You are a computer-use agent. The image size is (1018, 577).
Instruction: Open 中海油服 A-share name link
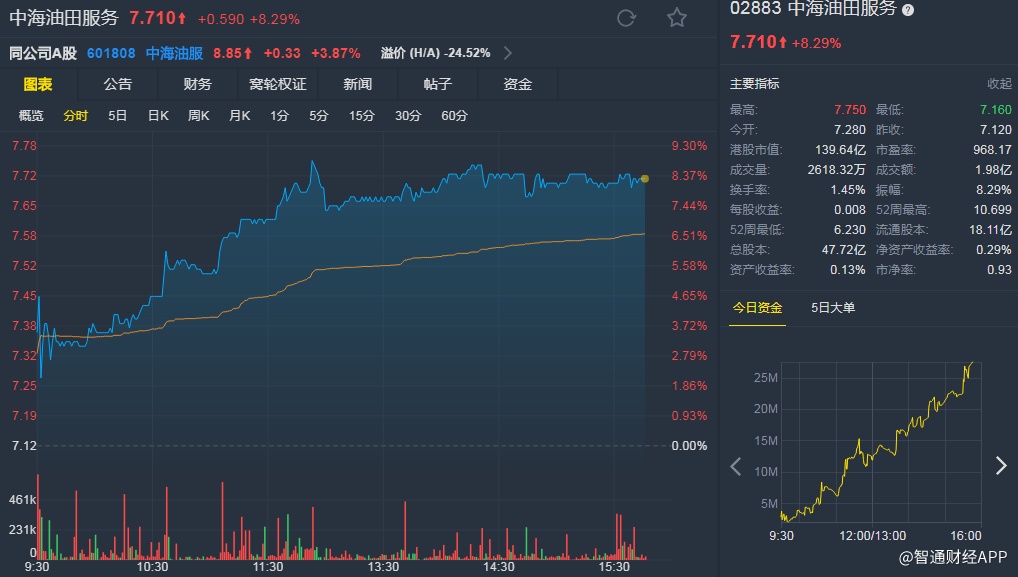(172, 53)
